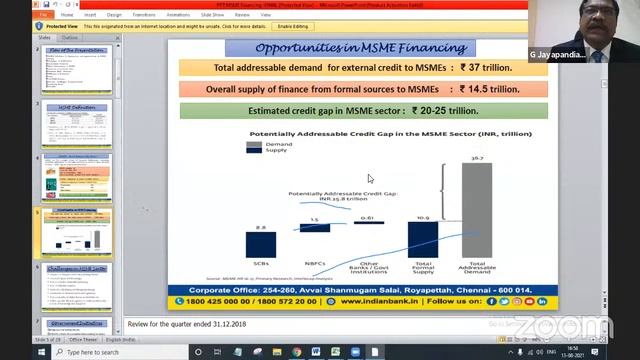Image resolution: width=640 pixels, height=360 pixels.
Task: Show hidden system tray icons chevron
Action: point(511,352)
